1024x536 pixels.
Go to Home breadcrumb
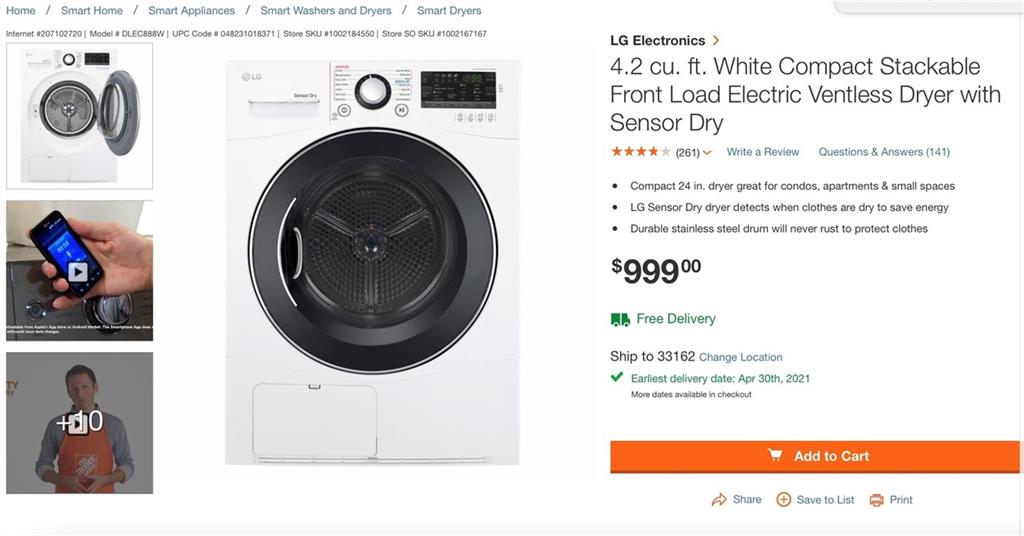coord(21,11)
